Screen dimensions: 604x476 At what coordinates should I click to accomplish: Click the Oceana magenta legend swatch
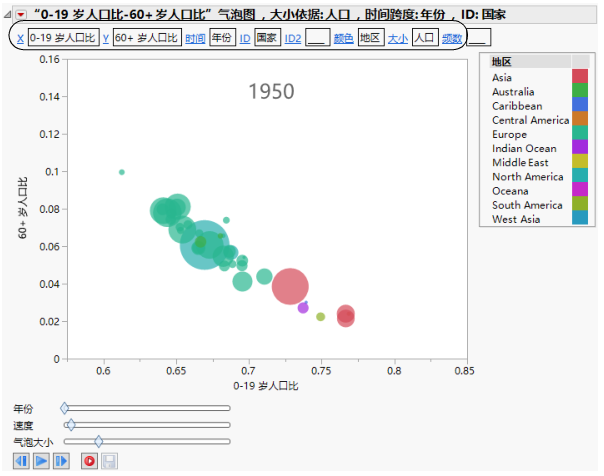580,189
